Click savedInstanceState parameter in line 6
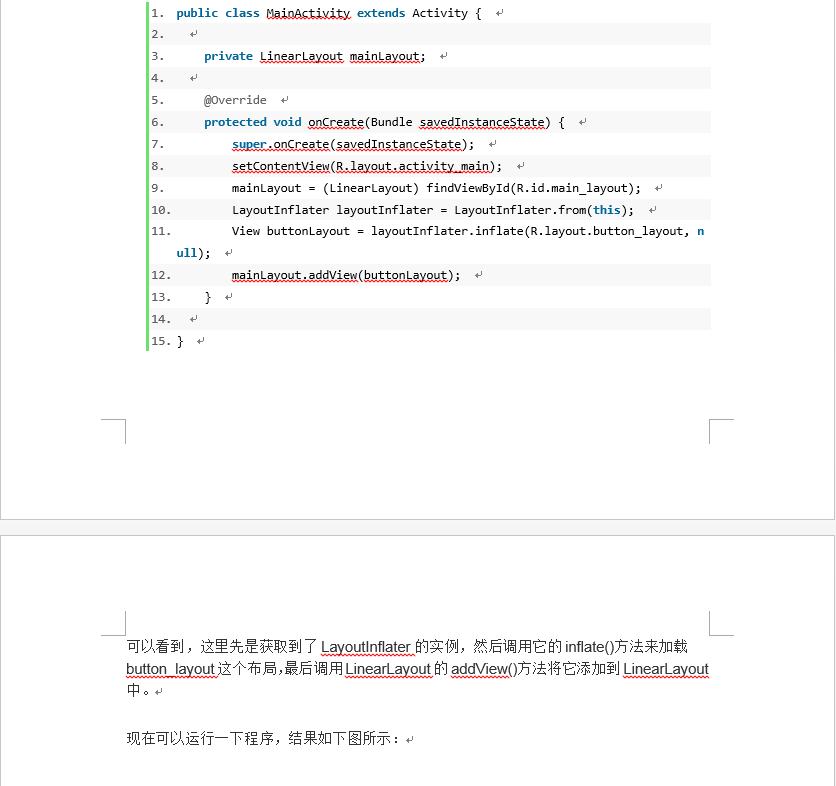Image resolution: width=836 pixels, height=786 pixels. tap(484, 122)
